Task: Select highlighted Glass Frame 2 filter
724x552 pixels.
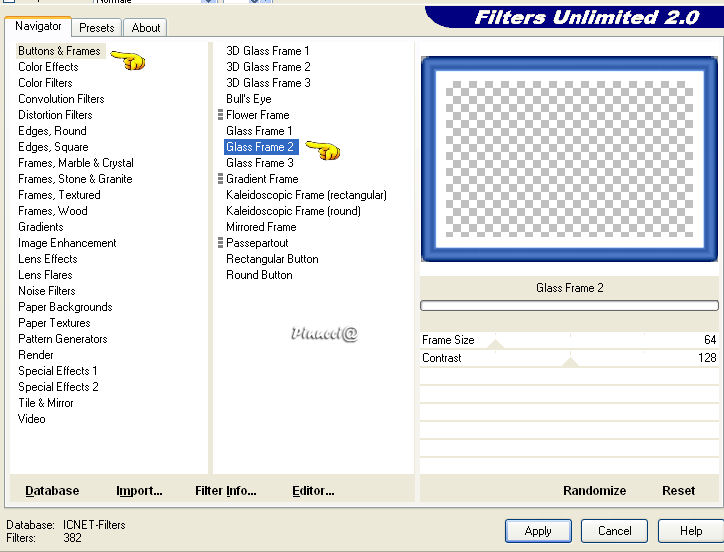Action: [x=261, y=147]
